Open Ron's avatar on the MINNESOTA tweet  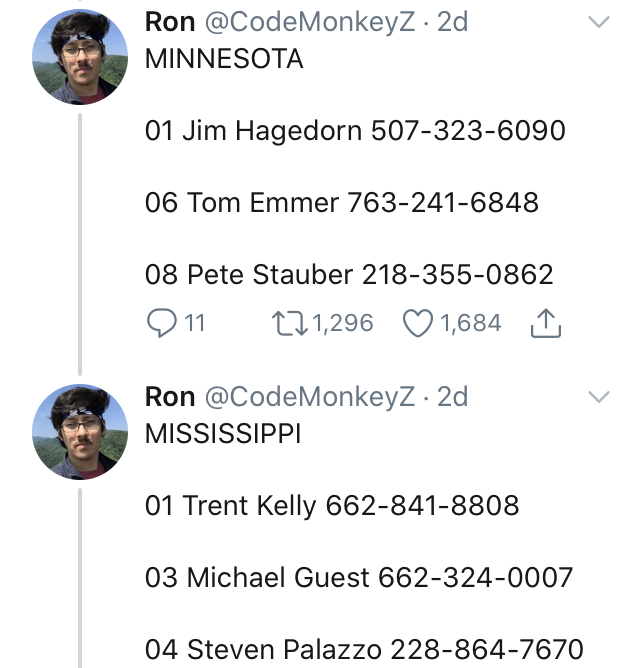click(80, 57)
